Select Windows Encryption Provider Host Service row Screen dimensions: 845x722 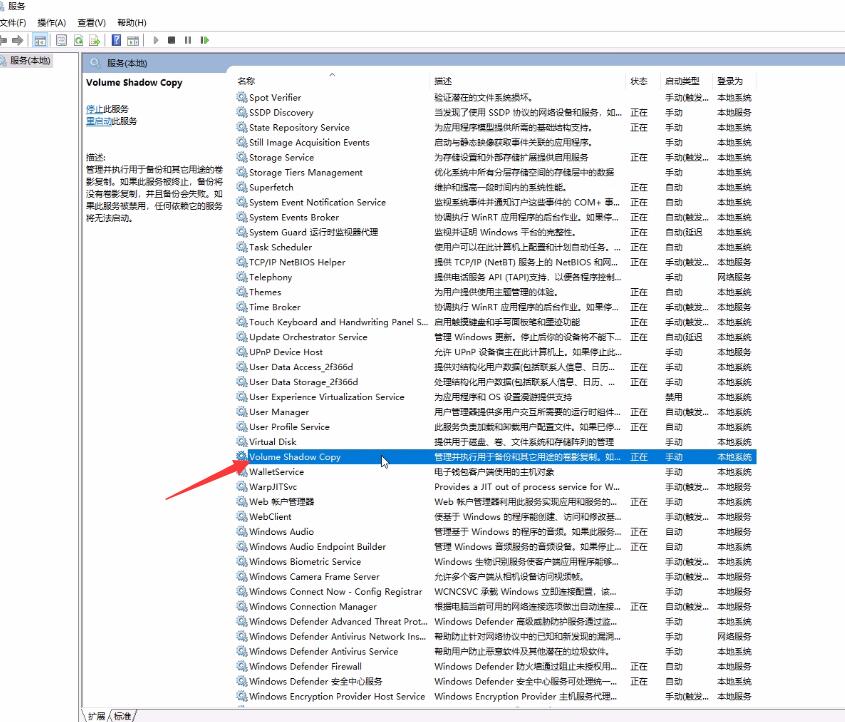pyautogui.click(x=496, y=696)
